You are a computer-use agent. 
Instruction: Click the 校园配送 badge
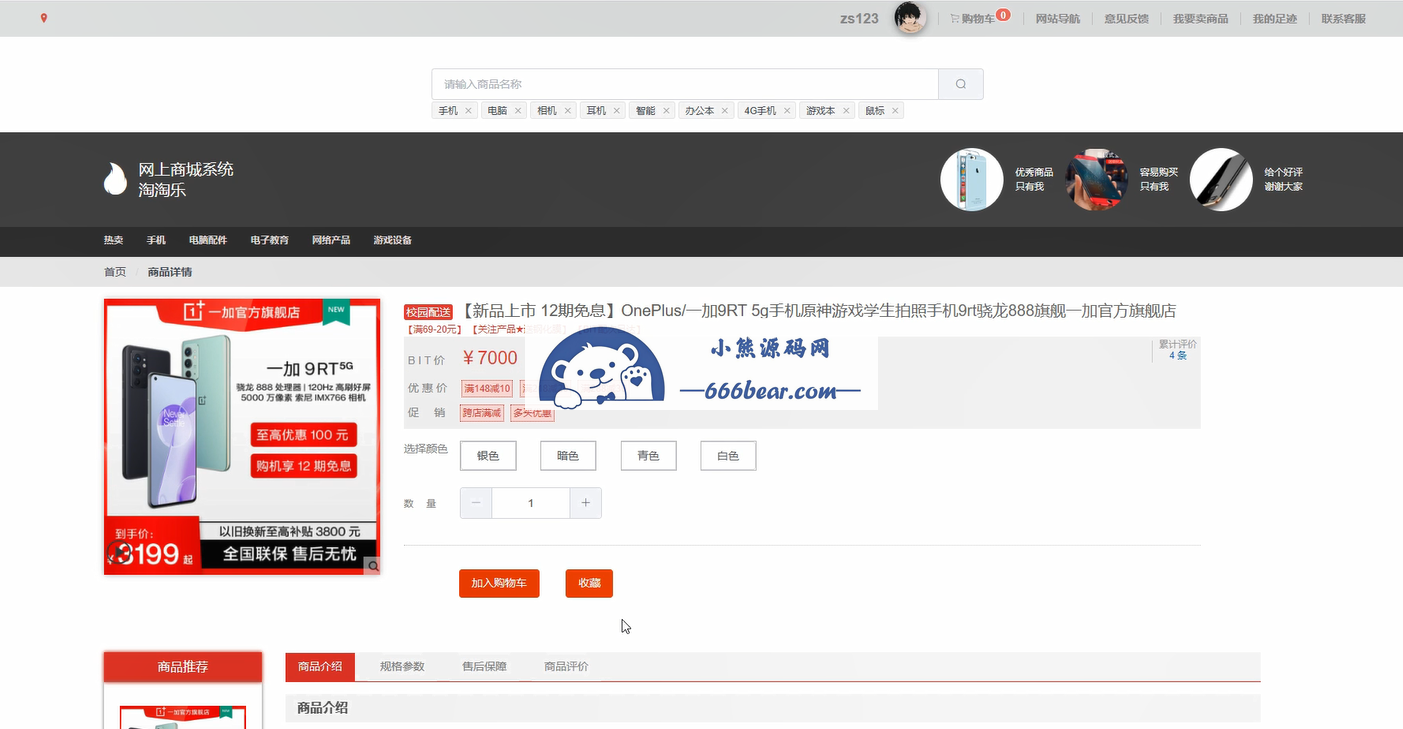point(429,312)
